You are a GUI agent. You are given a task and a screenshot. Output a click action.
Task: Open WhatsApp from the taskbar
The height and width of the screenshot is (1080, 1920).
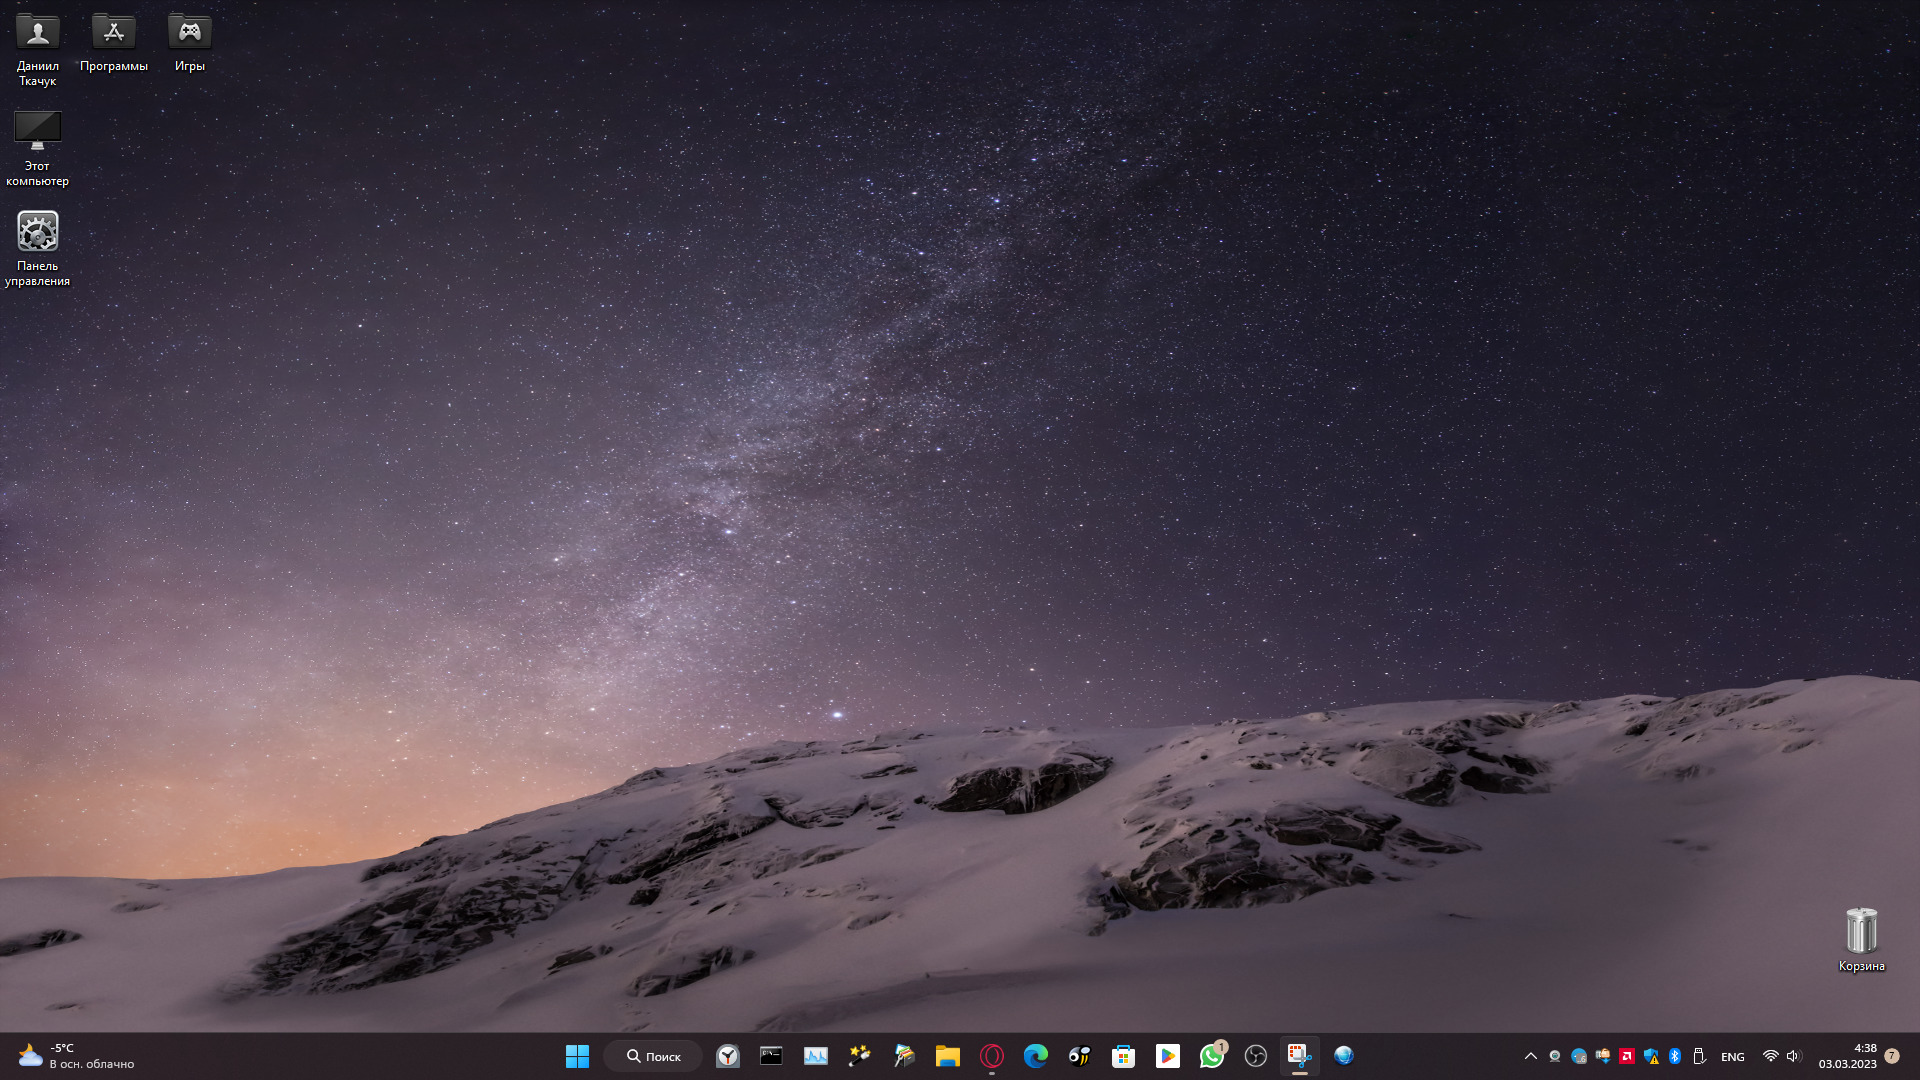[x=1211, y=1056]
